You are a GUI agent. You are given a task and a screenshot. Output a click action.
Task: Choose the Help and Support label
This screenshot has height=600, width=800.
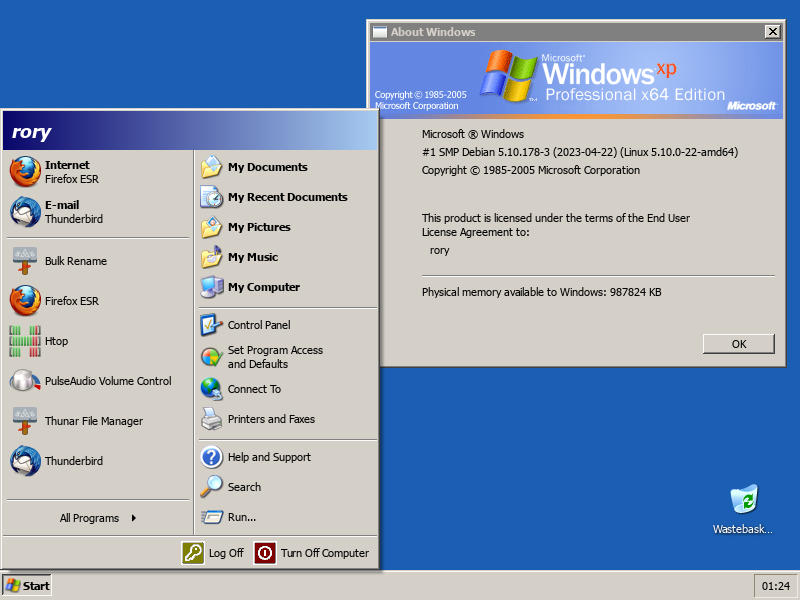(x=269, y=457)
